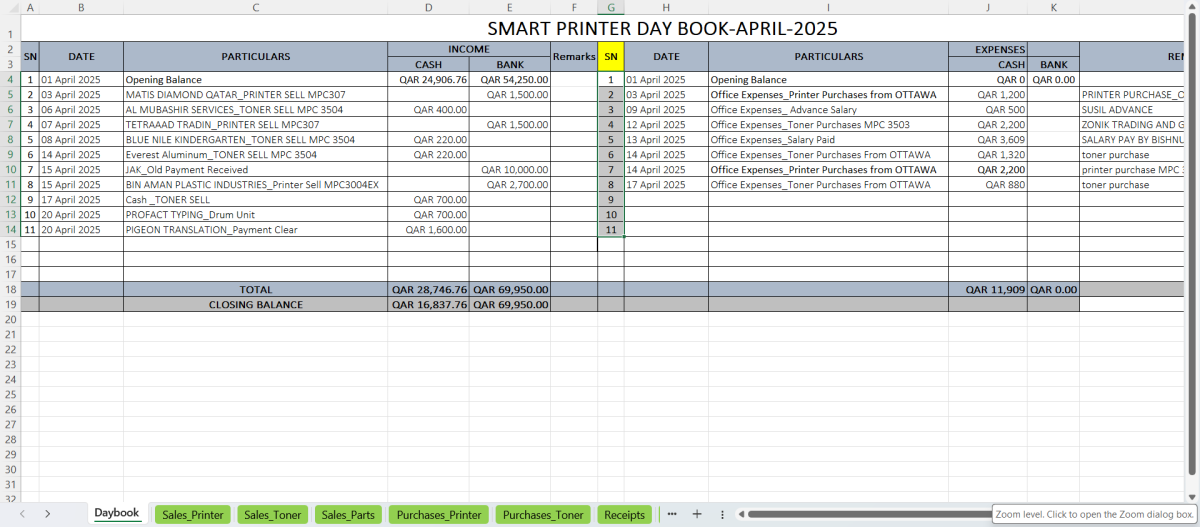Image resolution: width=1200 pixels, height=527 pixels.
Task: Switch to the Sales_Printer sheet tab
Action: pyautogui.click(x=193, y=515)
